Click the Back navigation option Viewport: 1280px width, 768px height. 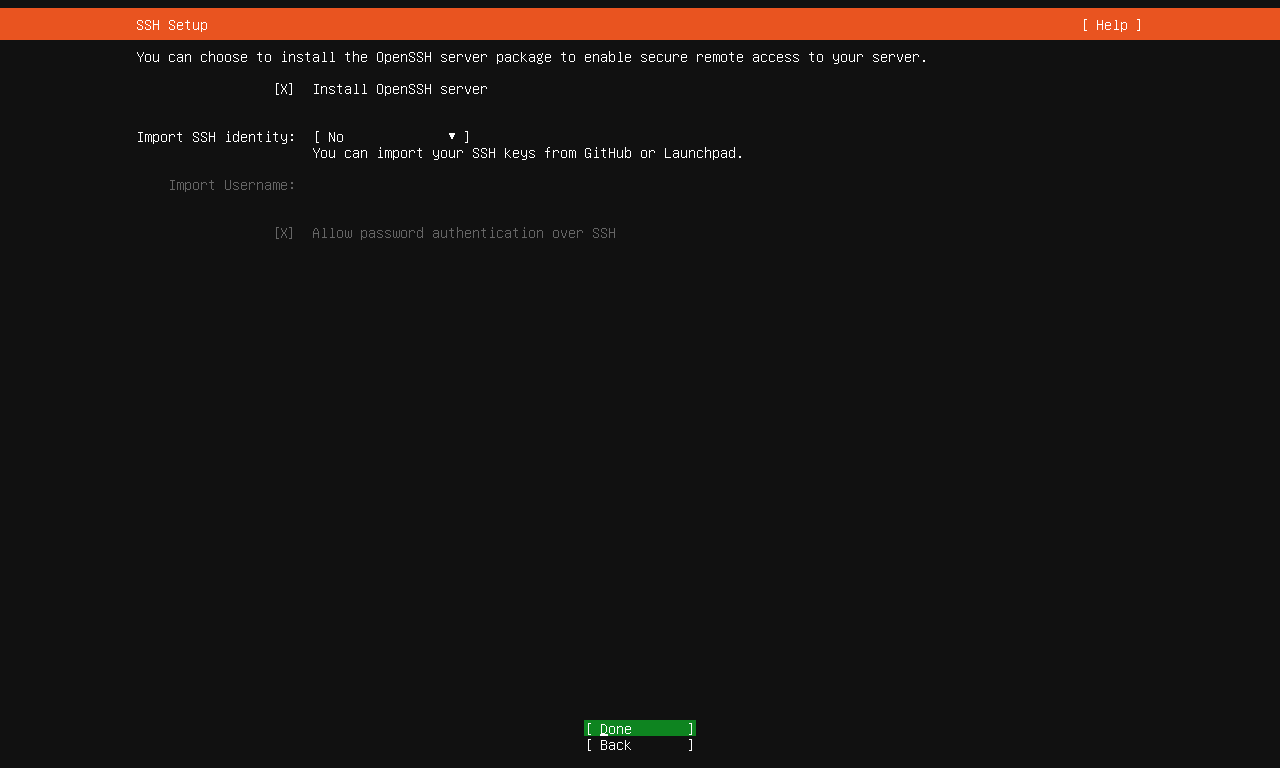[639, 745]
